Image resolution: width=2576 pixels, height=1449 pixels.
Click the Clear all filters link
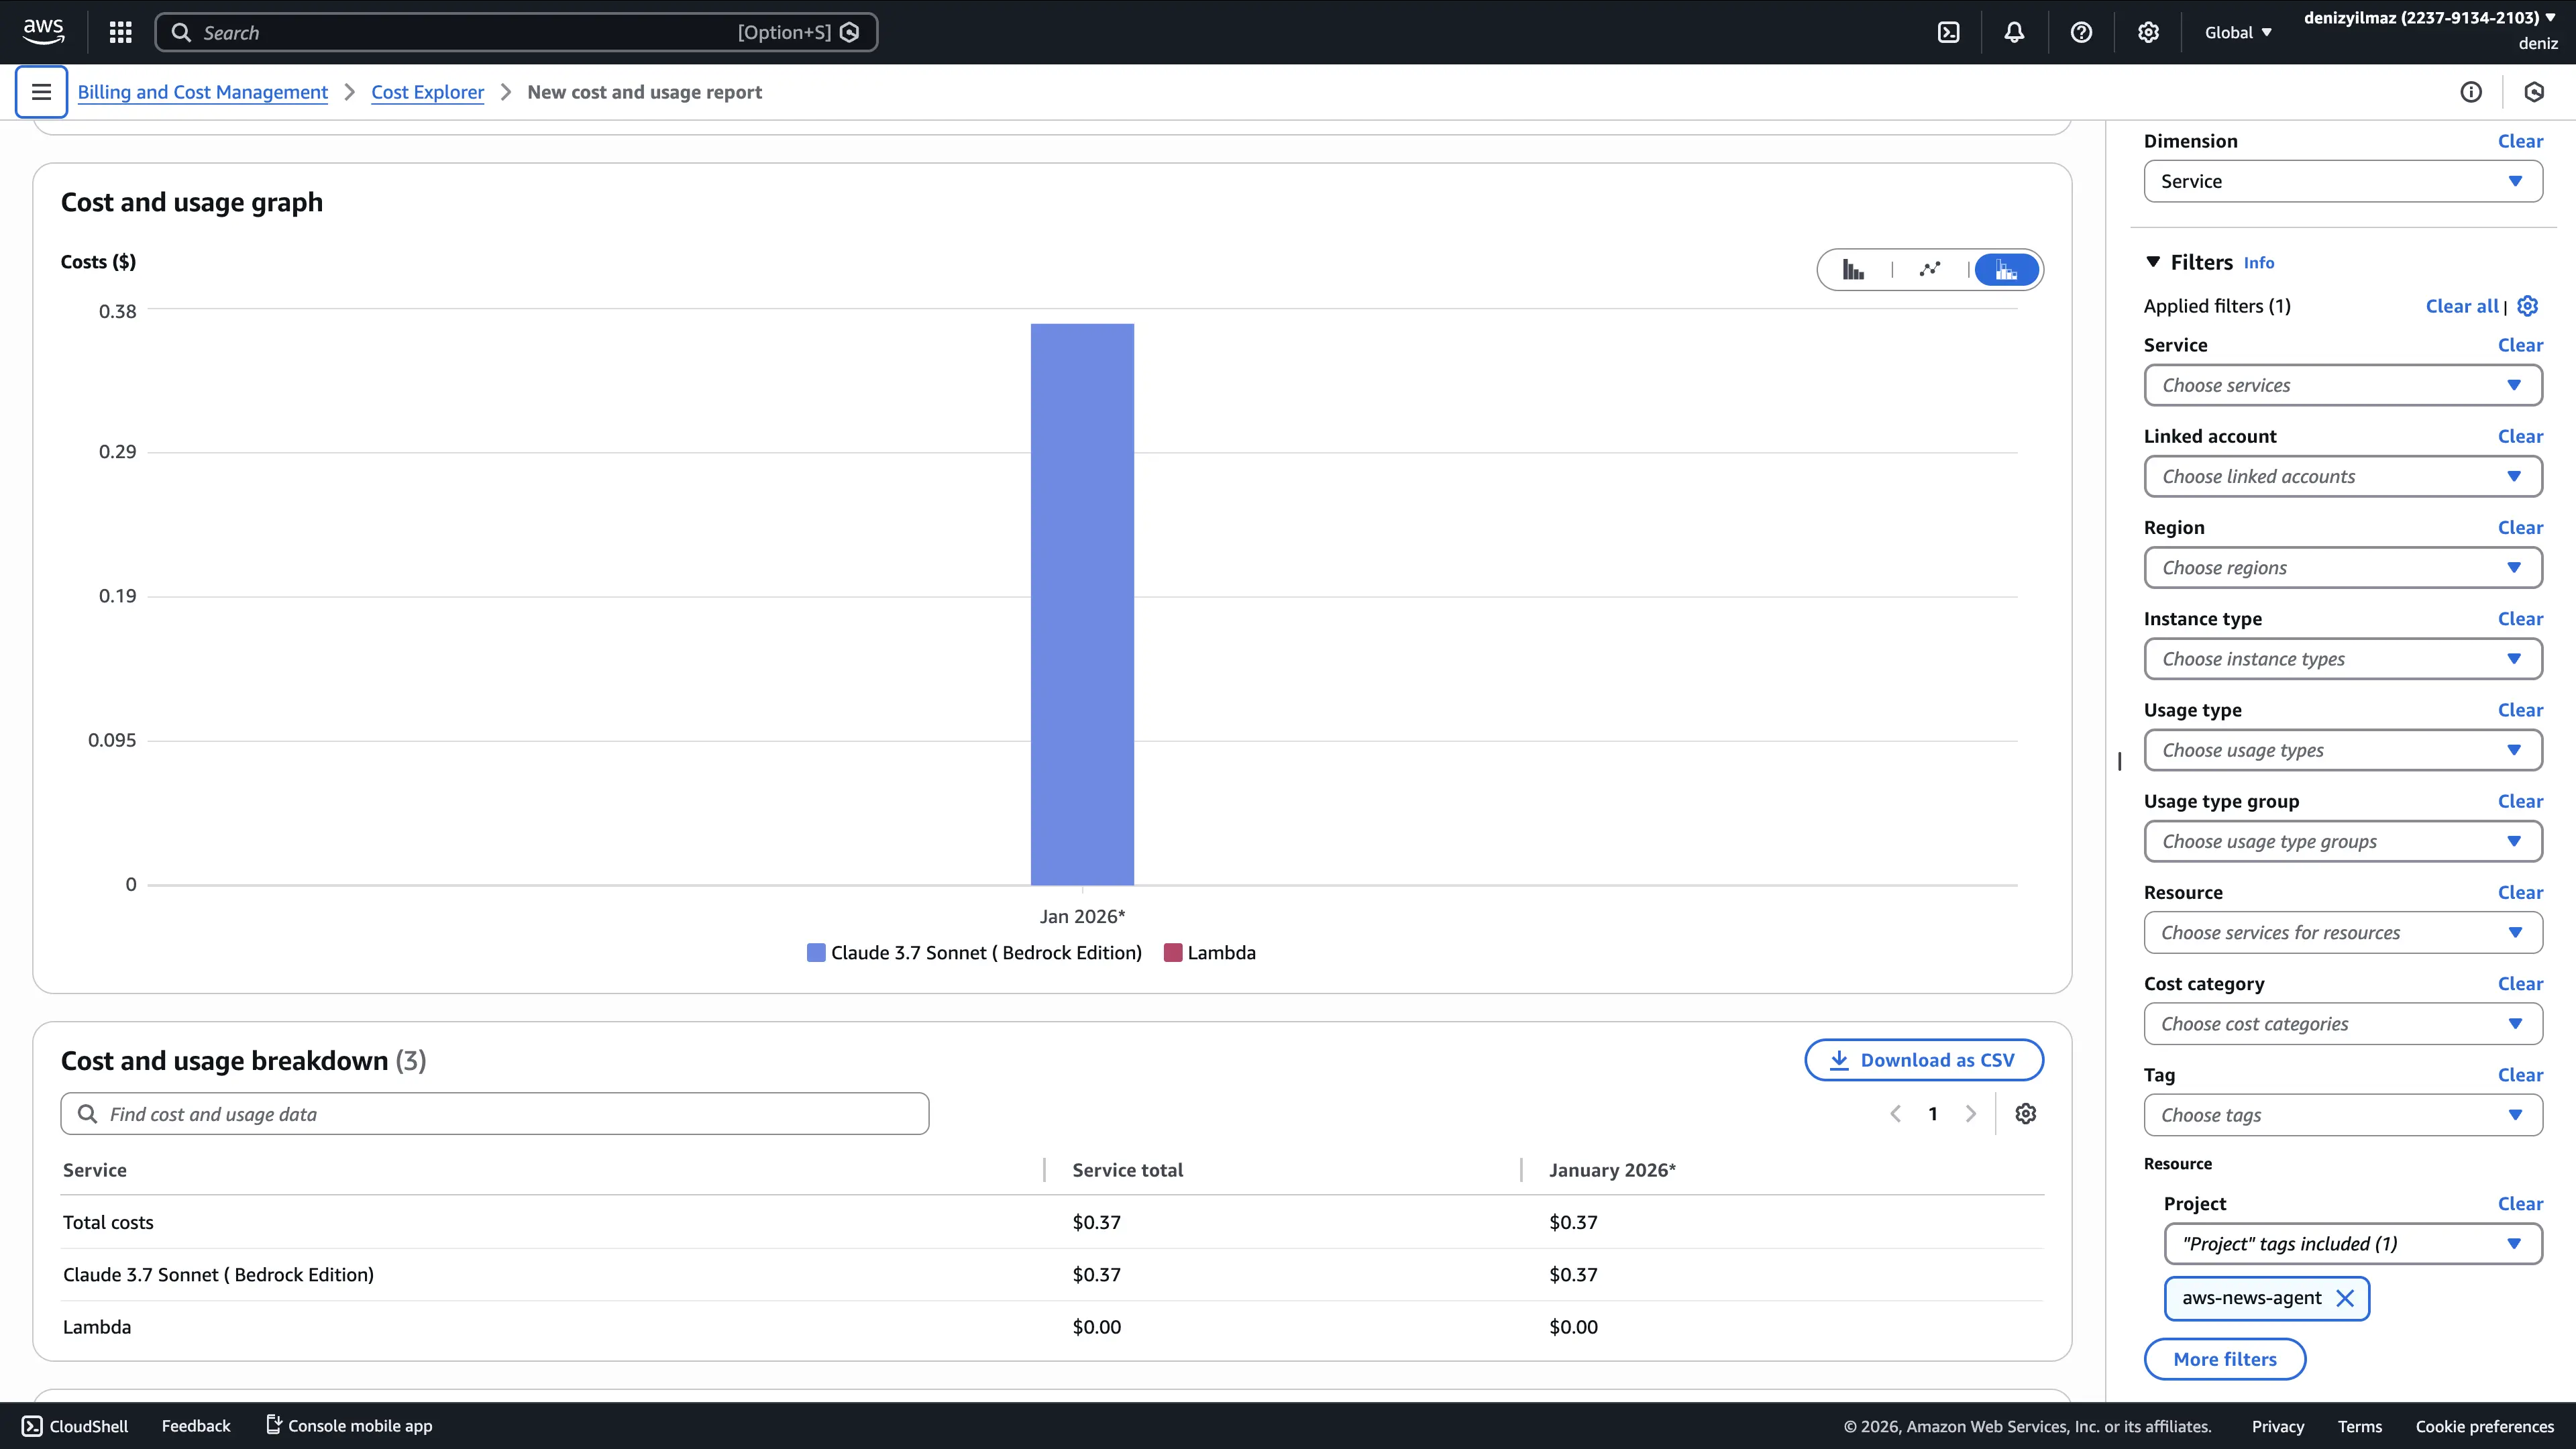click(2461, 306)
